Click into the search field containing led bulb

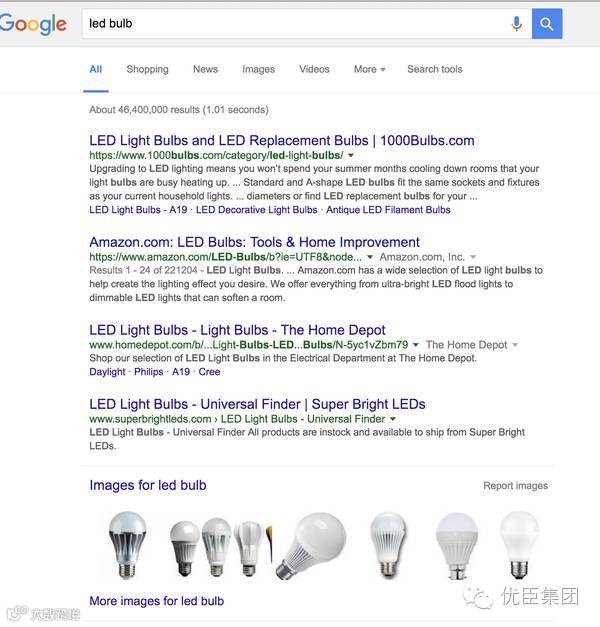pyautogui.click(x=294, y=24)
